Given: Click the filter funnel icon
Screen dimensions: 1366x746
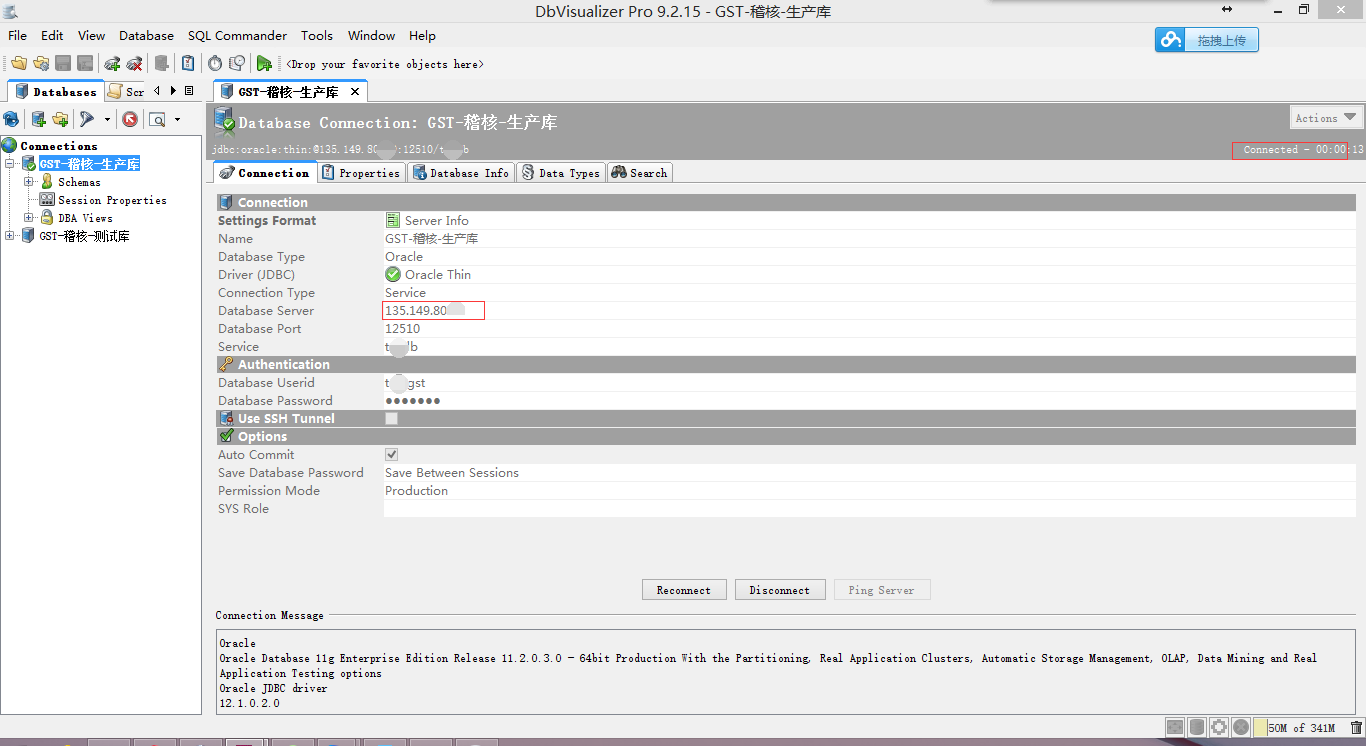Looking at the screenshot, I should pyautogui.click(x=87, y=119).
